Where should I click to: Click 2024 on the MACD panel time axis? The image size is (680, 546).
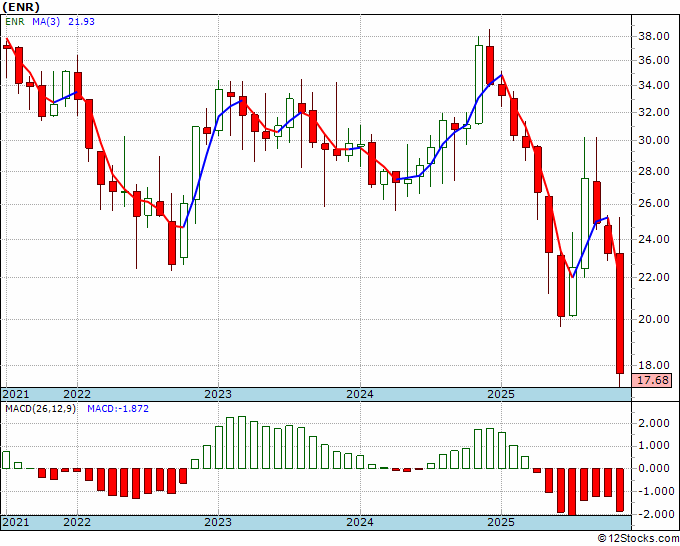(x=360, y=522)
